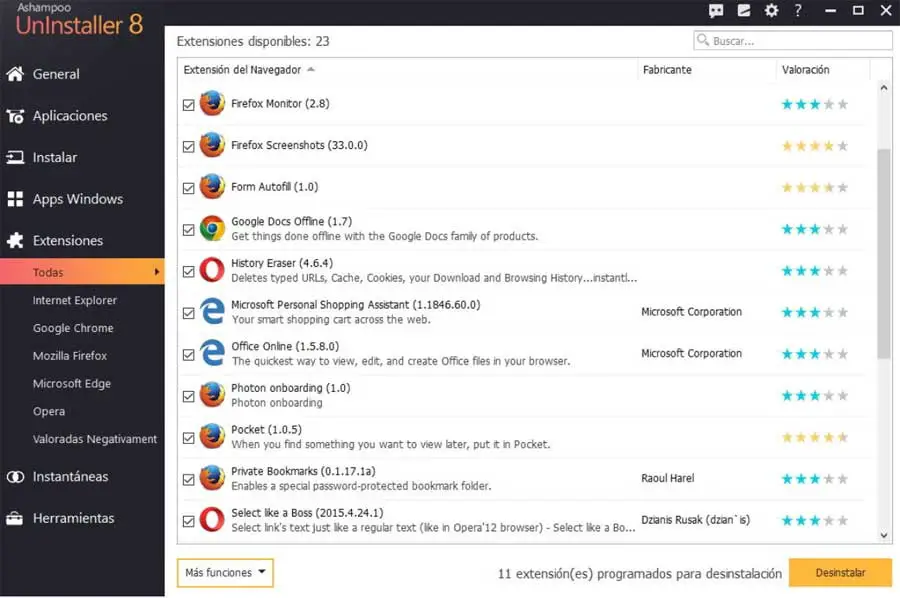This screenshot has width=900, height=598.
Task: Open the Aplicaciones section in sidebar
Action: [70, 116]
